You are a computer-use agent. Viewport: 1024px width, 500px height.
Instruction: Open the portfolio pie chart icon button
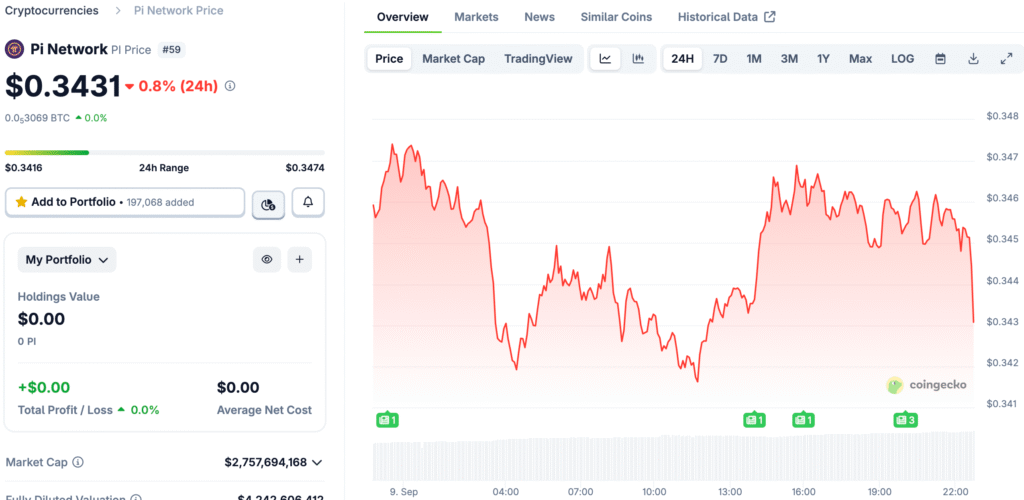(x=268, y=204)
